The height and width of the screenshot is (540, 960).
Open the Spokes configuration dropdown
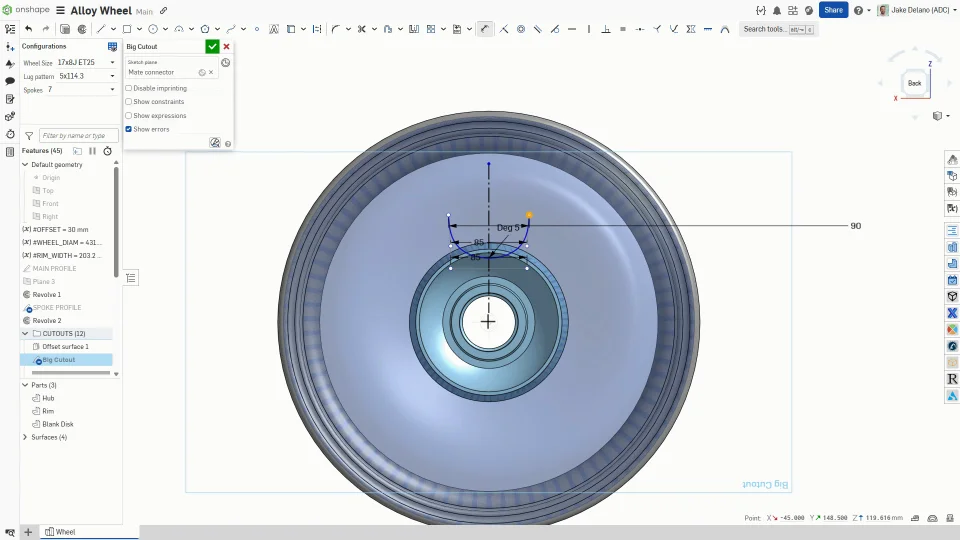click(x=80, y=90)
